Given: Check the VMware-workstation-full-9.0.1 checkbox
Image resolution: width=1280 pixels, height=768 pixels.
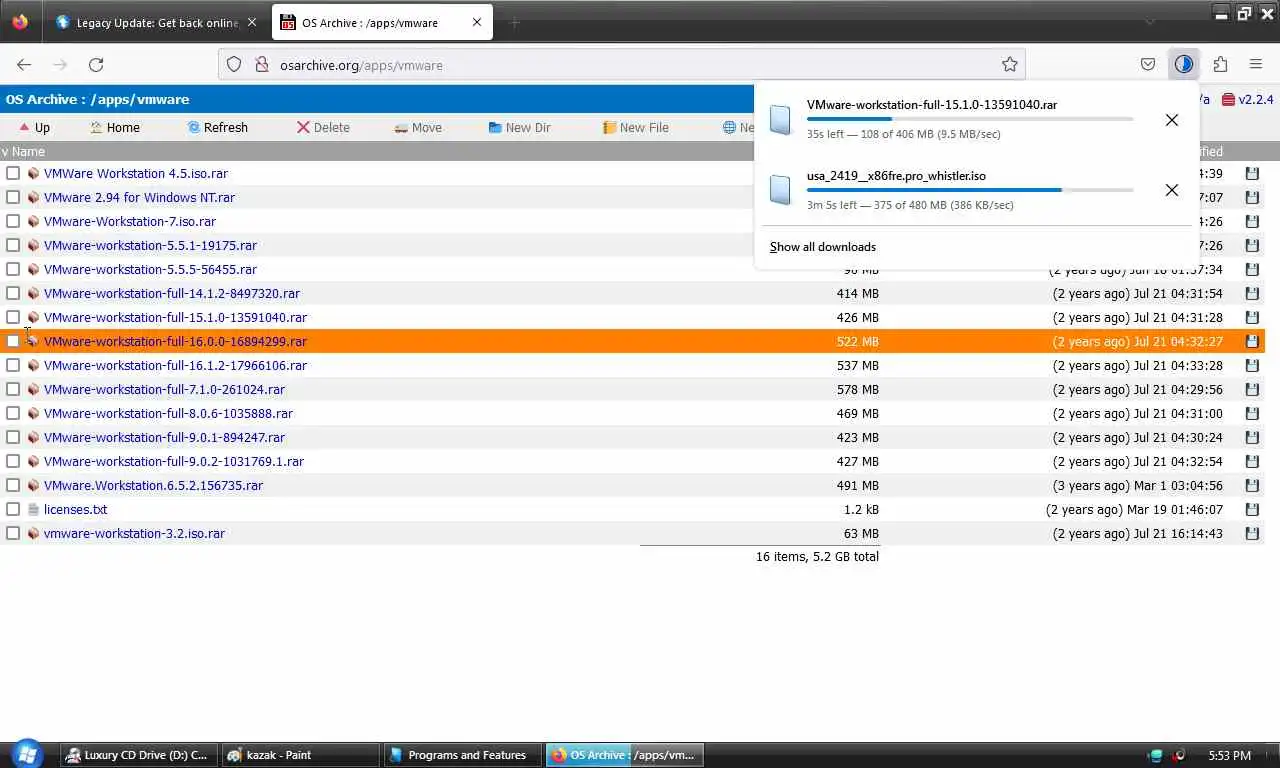Looking at the screenshot, I should point(13,437).
